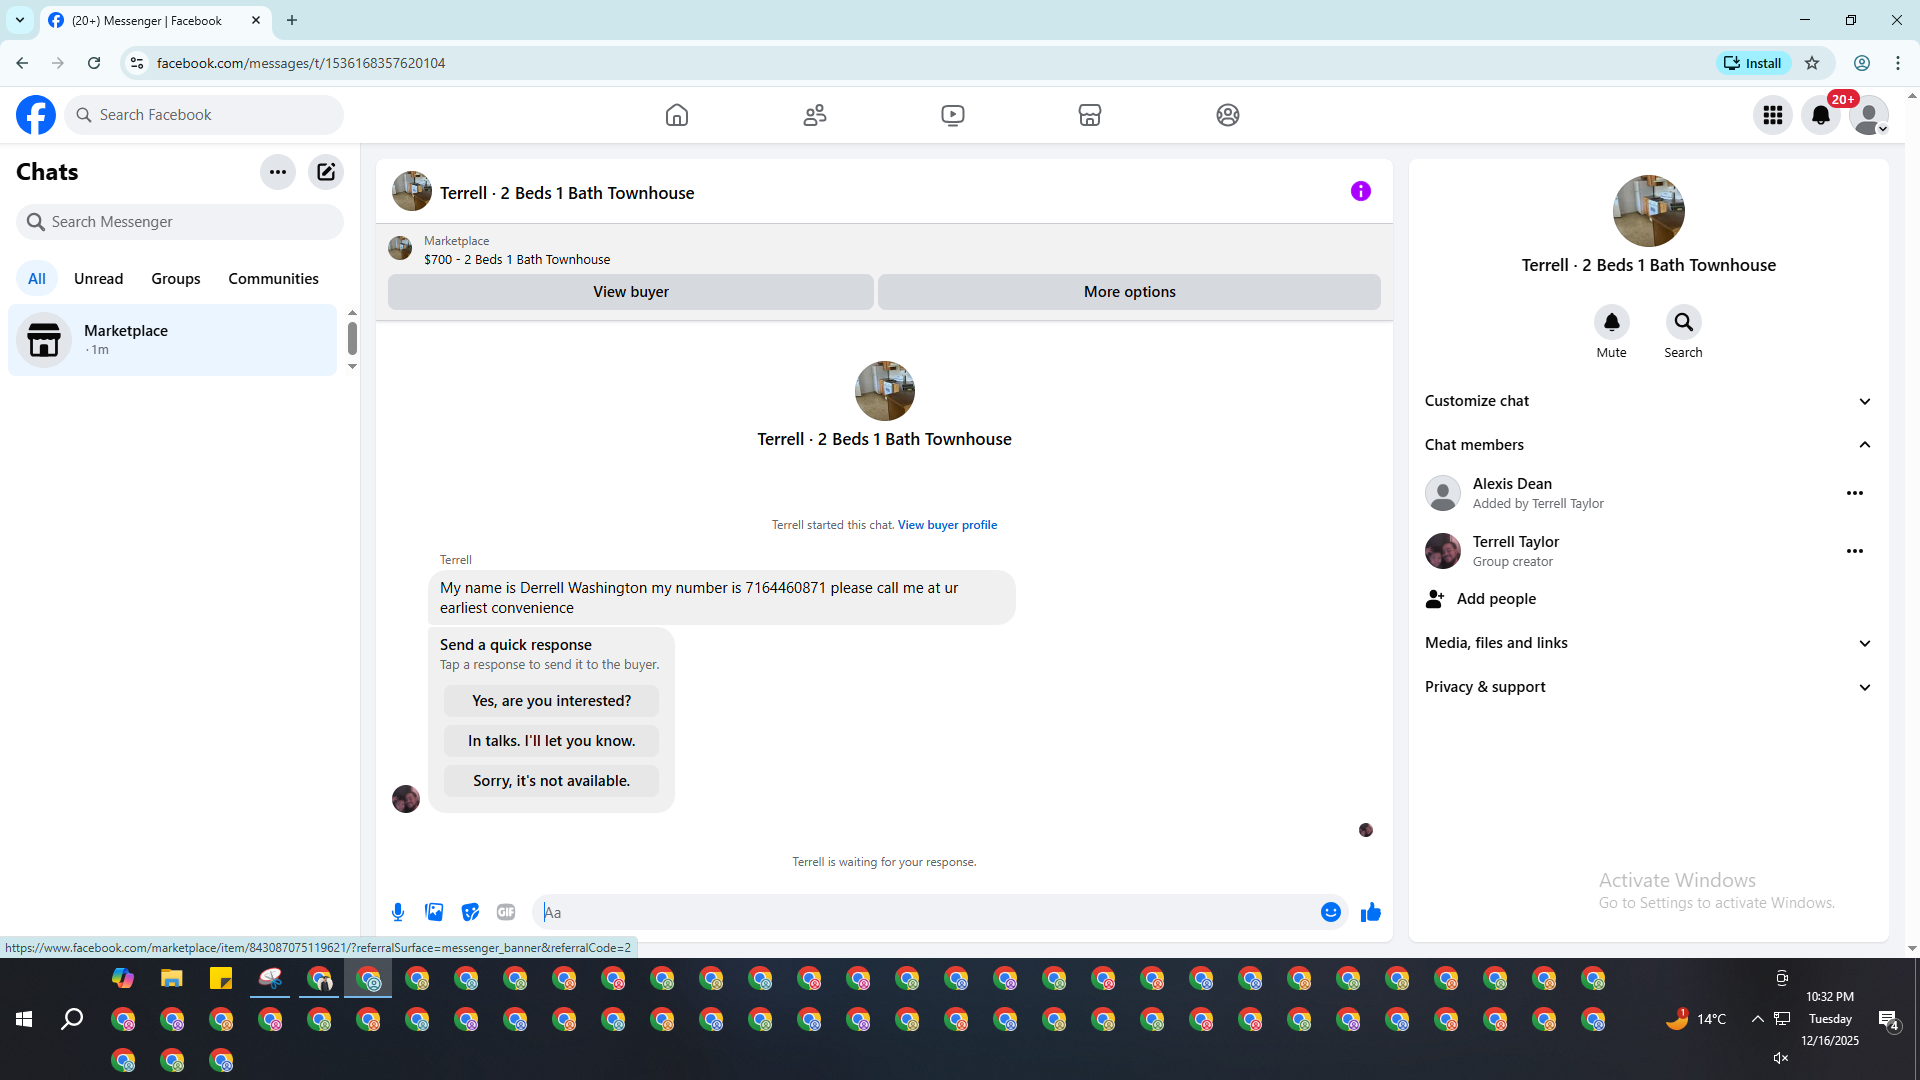
Task: Open Marketplace icon in top navigation
Action: click(1090, 115)
